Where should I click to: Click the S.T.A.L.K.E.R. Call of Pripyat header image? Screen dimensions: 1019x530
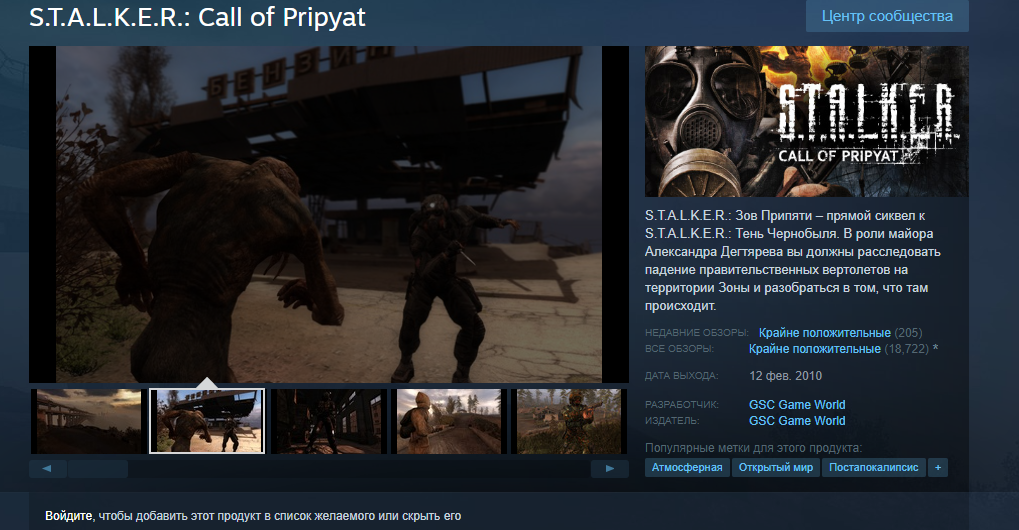[806, 121]
